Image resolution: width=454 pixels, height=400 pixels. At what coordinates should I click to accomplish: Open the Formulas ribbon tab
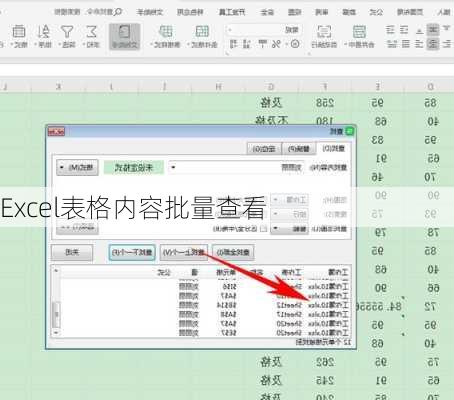[x=376, y=12]
